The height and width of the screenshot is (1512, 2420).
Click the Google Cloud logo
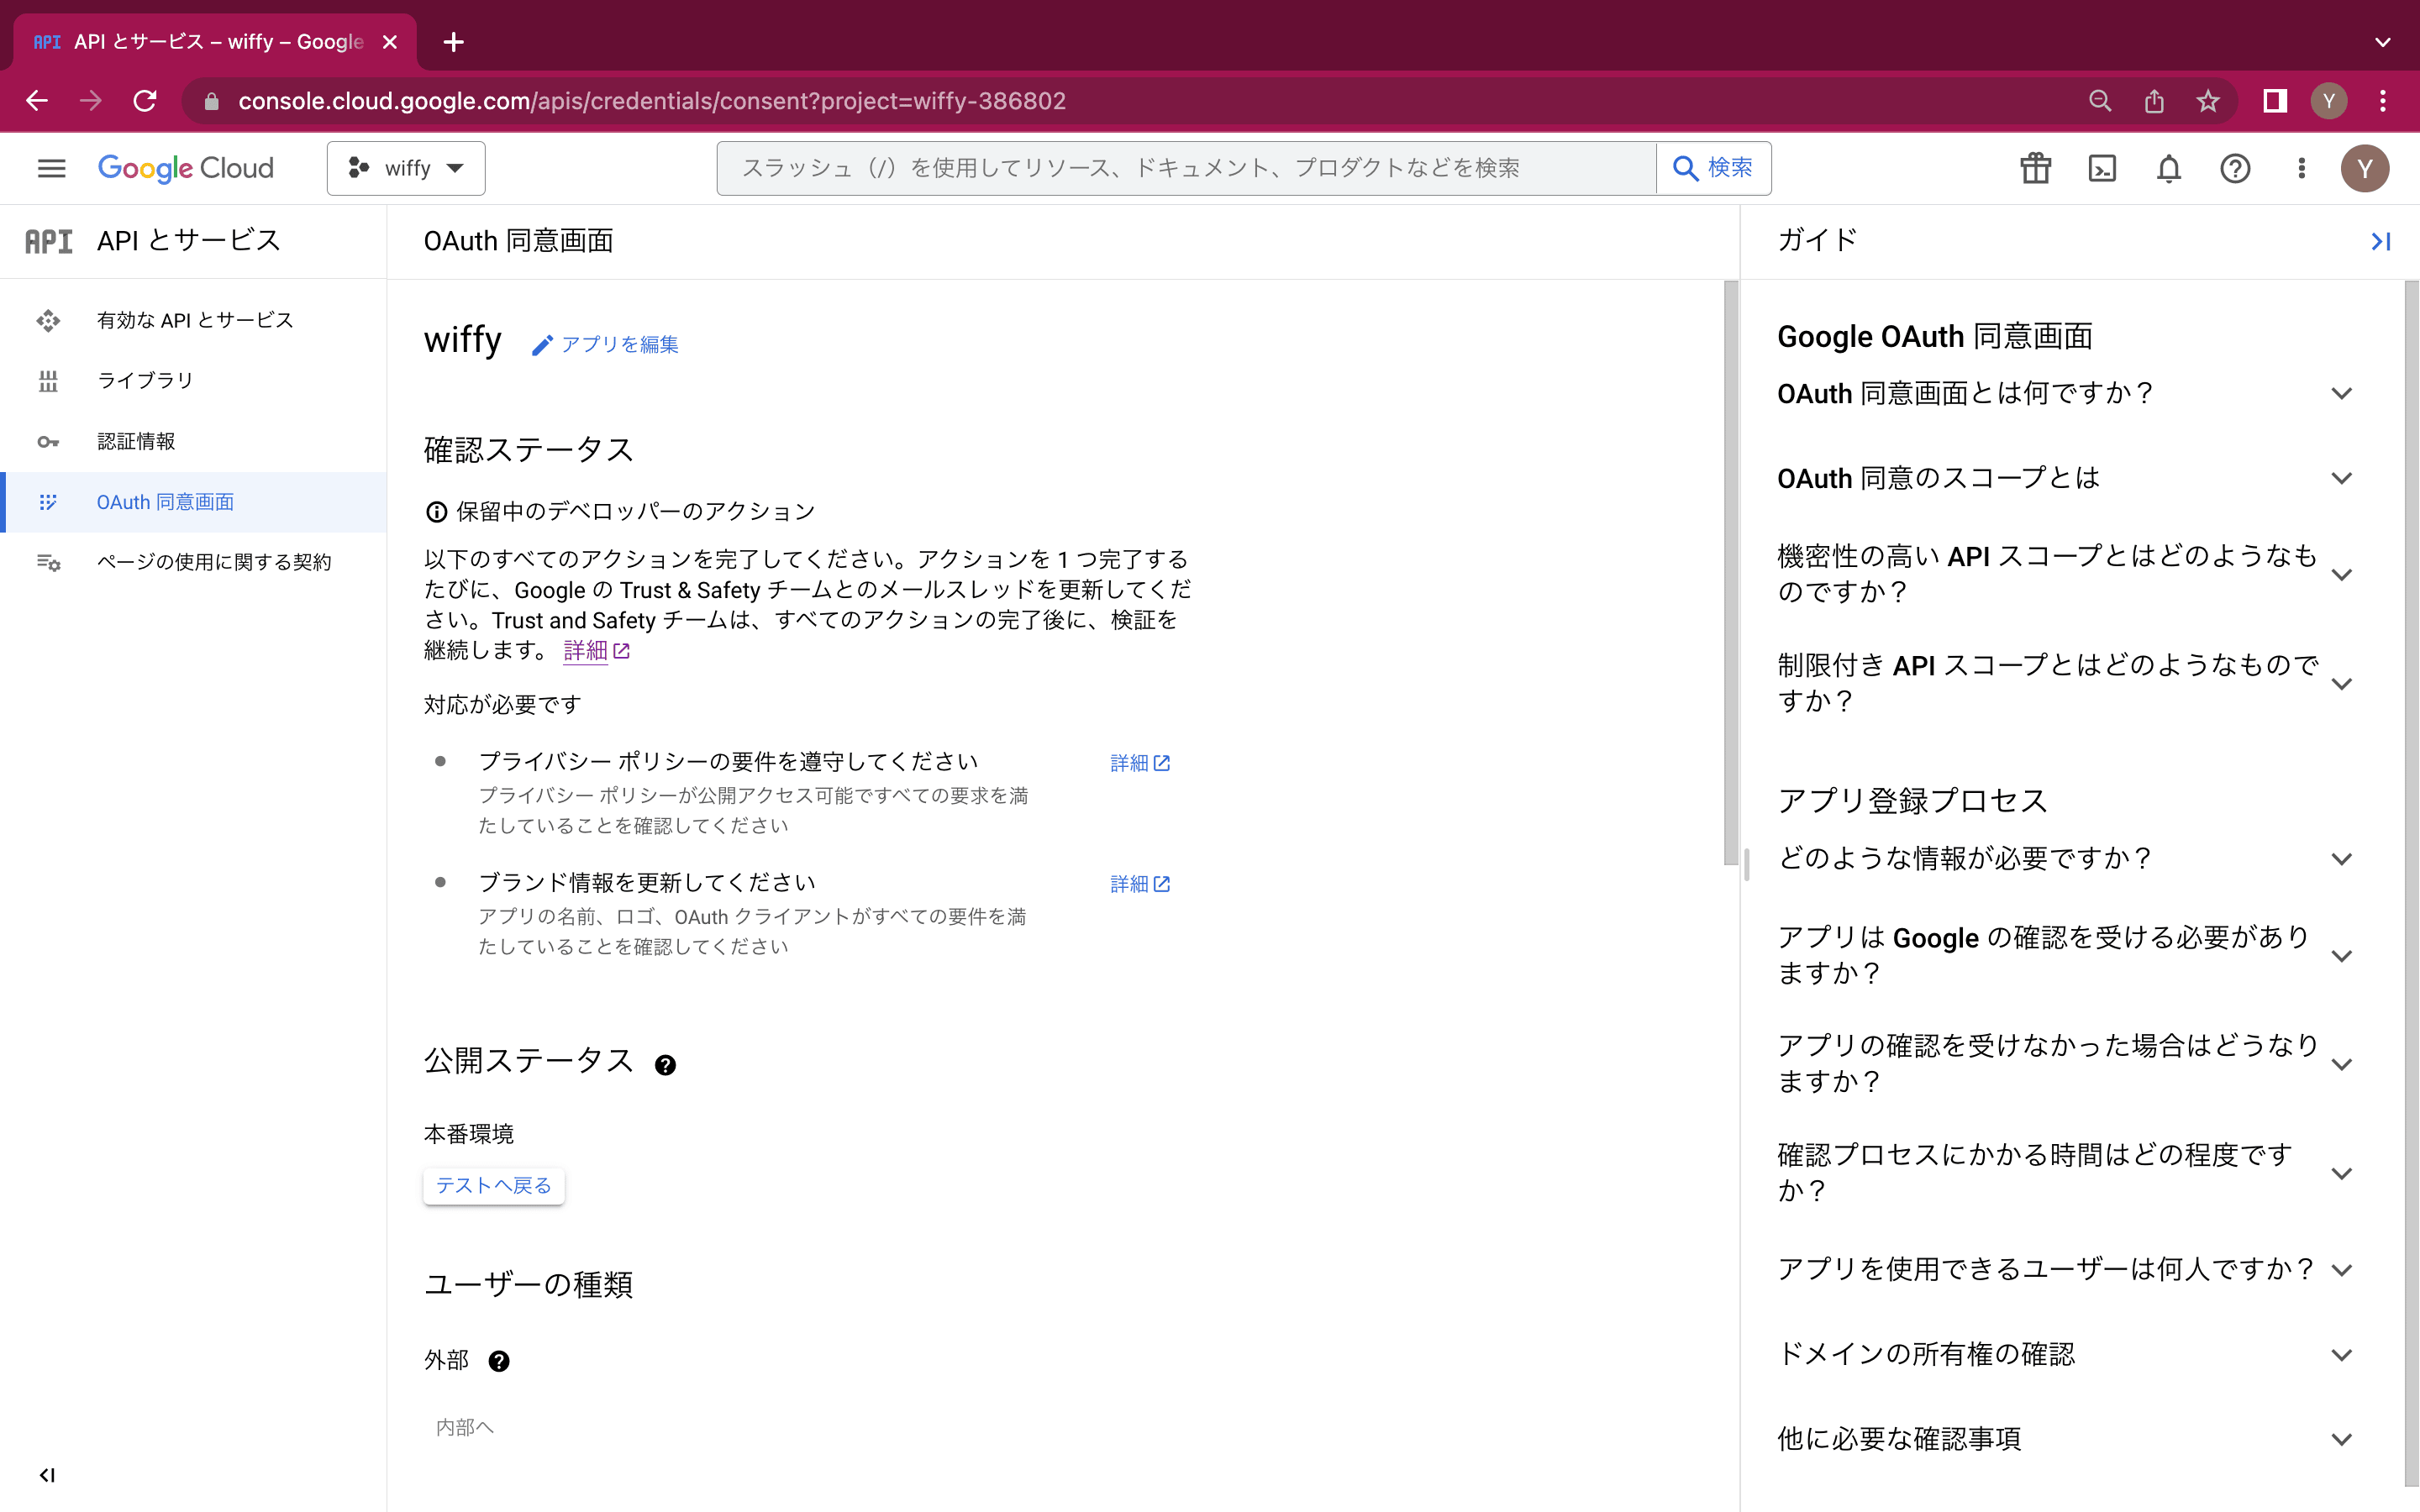tap(185, 168)
